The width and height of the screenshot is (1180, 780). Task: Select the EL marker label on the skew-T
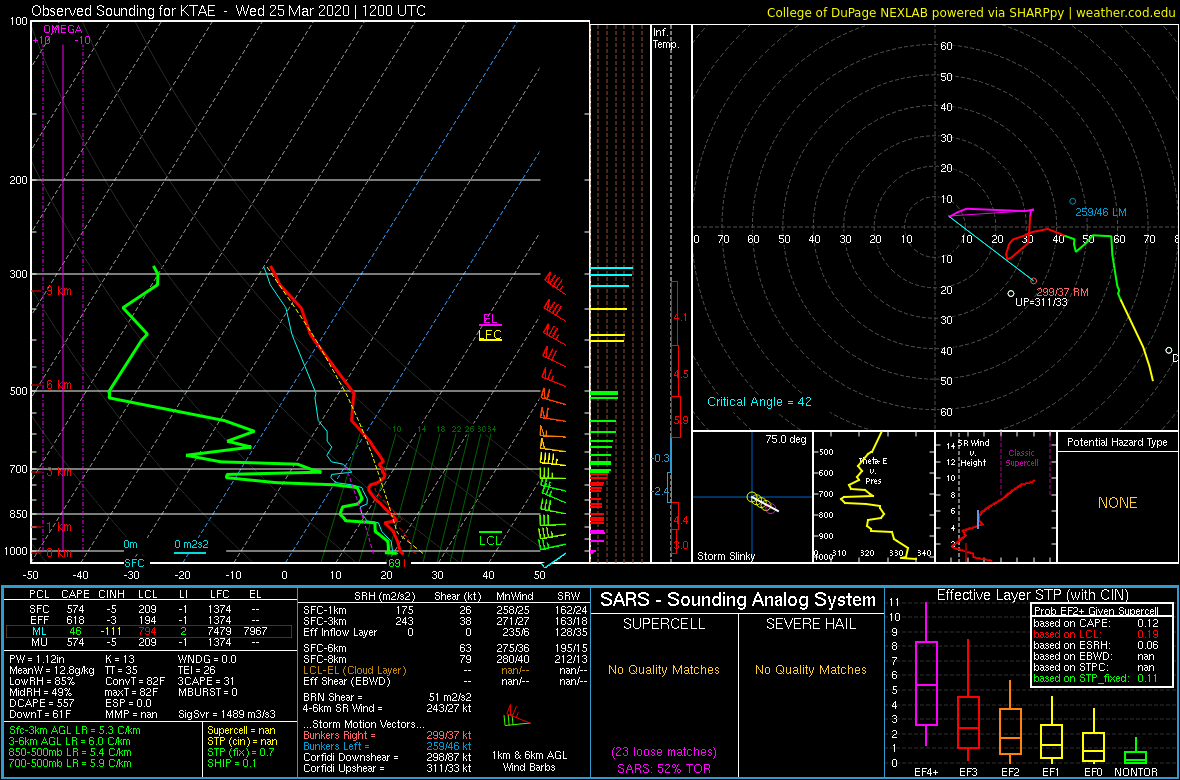(x=490, y=318)
